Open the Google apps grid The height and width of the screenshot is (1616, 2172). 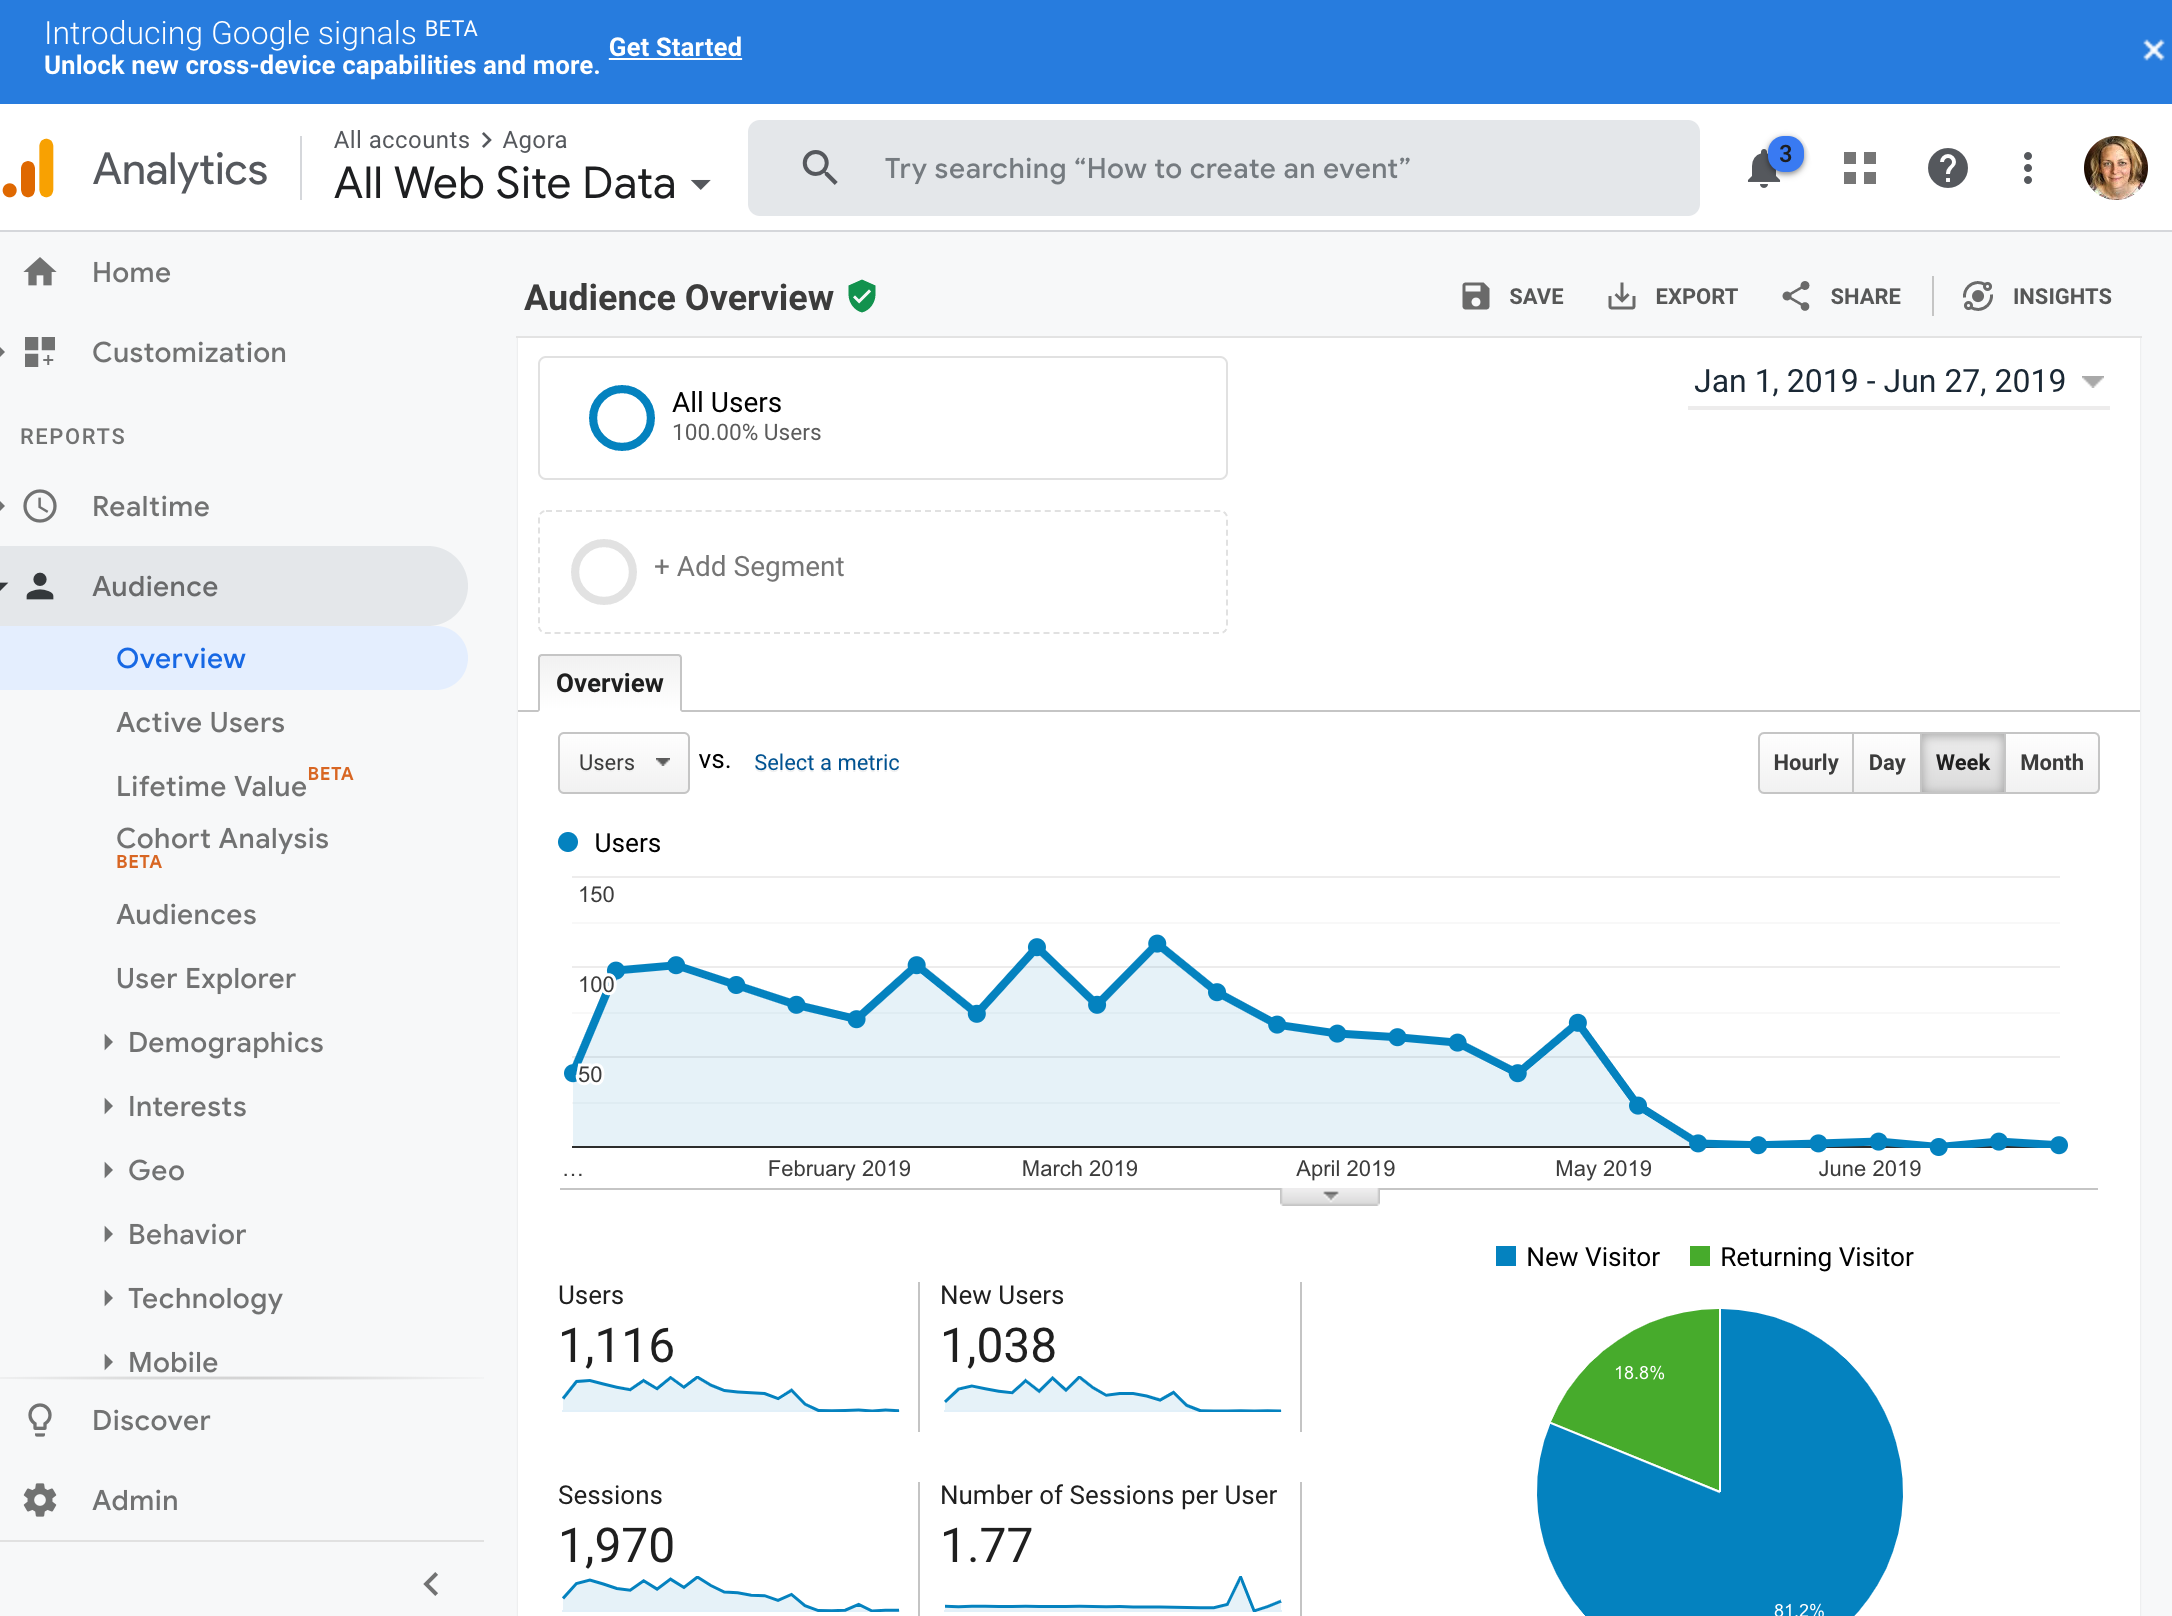pos(1860,168)
